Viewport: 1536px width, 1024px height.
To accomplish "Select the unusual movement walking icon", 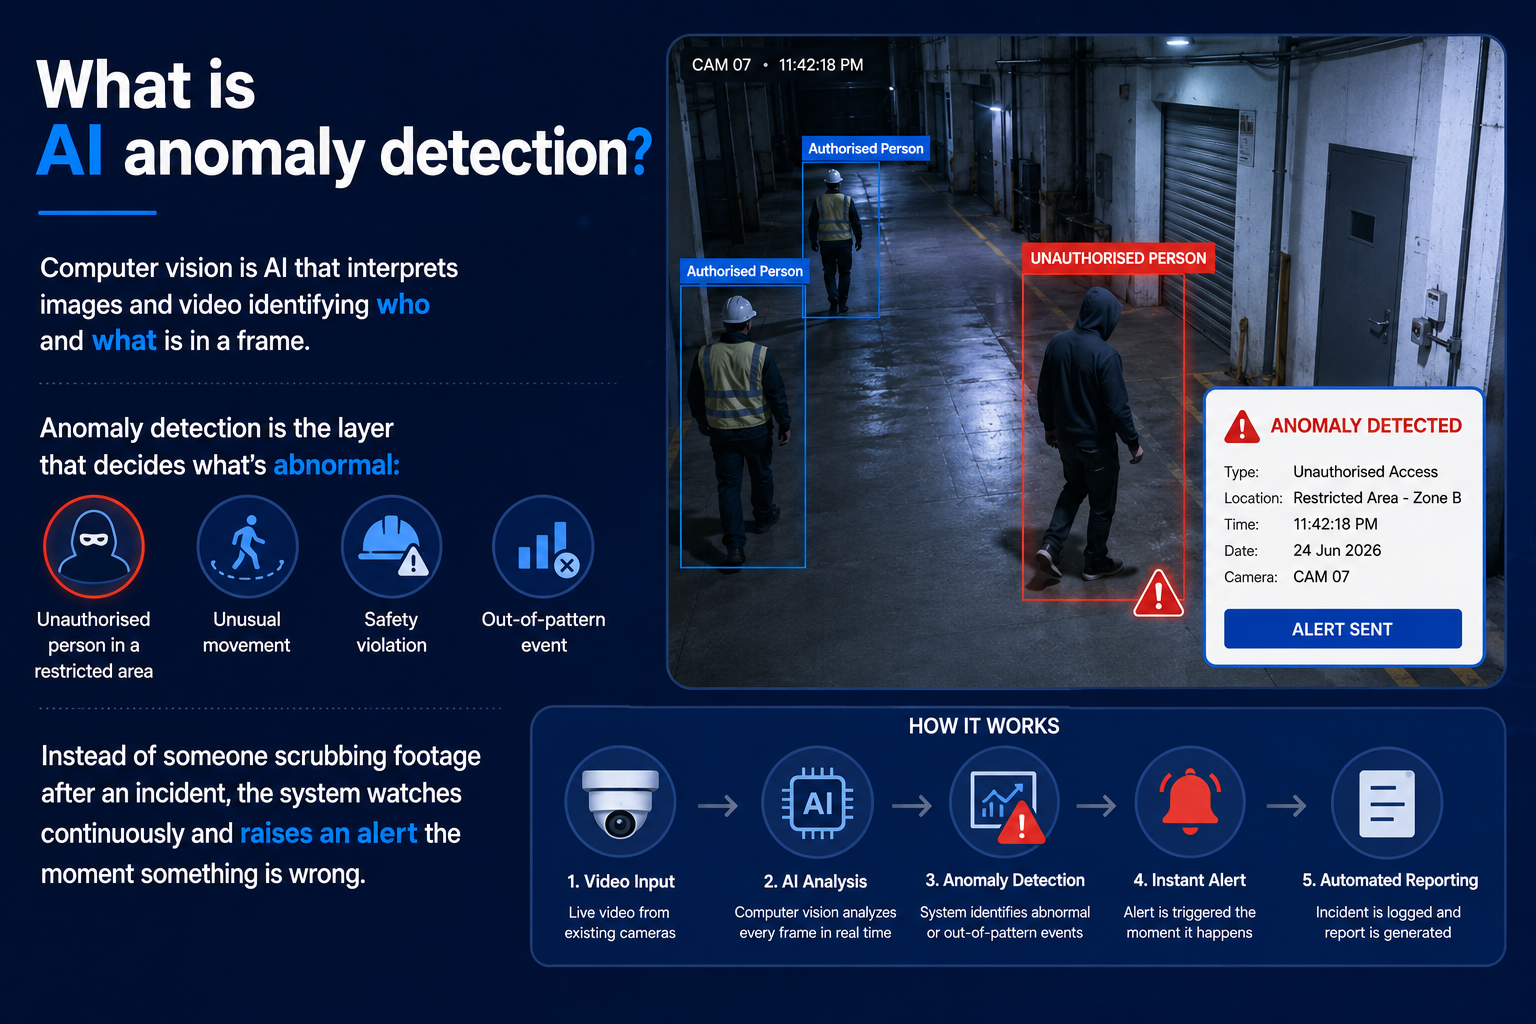I will (x=247, y=547).
